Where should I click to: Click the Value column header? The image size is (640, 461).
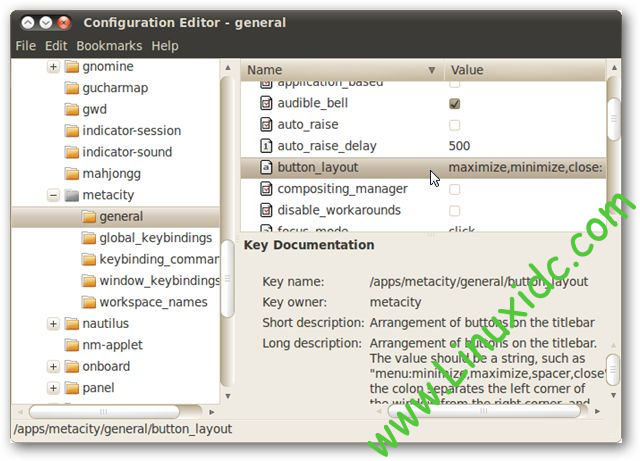click(520, 70)
